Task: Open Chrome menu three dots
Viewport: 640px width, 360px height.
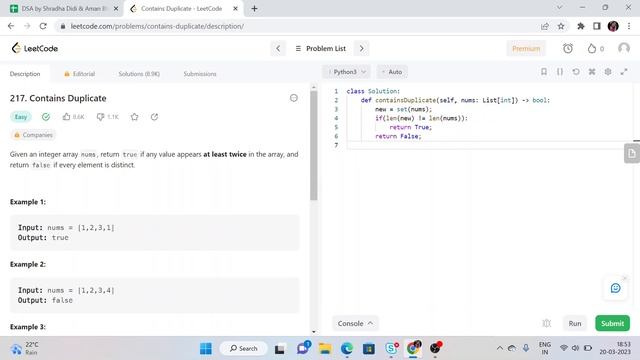Action: [629, 26]
